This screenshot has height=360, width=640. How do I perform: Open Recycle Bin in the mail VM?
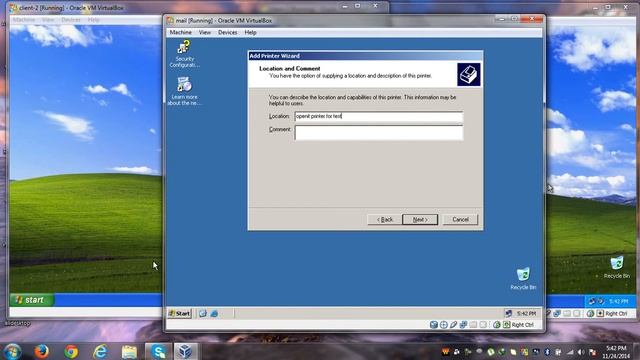point(523,279)
